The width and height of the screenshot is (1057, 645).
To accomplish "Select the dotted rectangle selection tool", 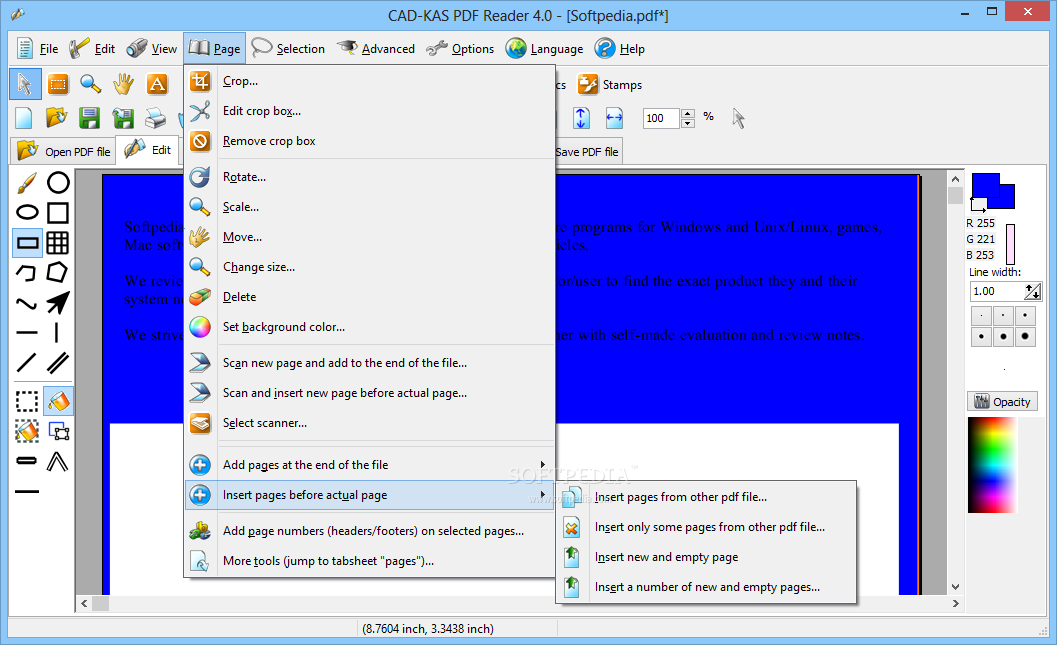I will pos(27,402).
